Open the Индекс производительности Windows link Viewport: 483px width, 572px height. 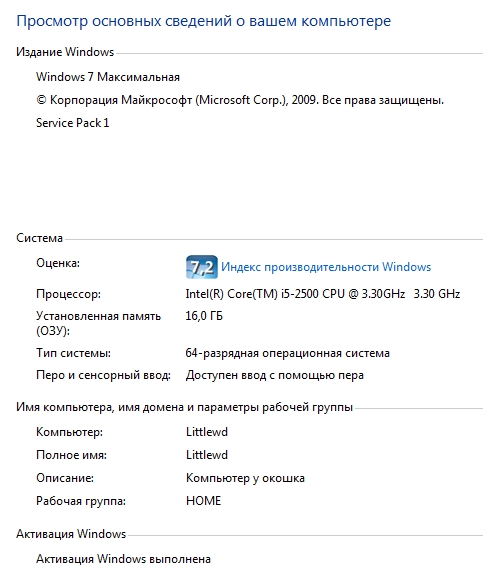pyautogui.click(x=326, y=267)
